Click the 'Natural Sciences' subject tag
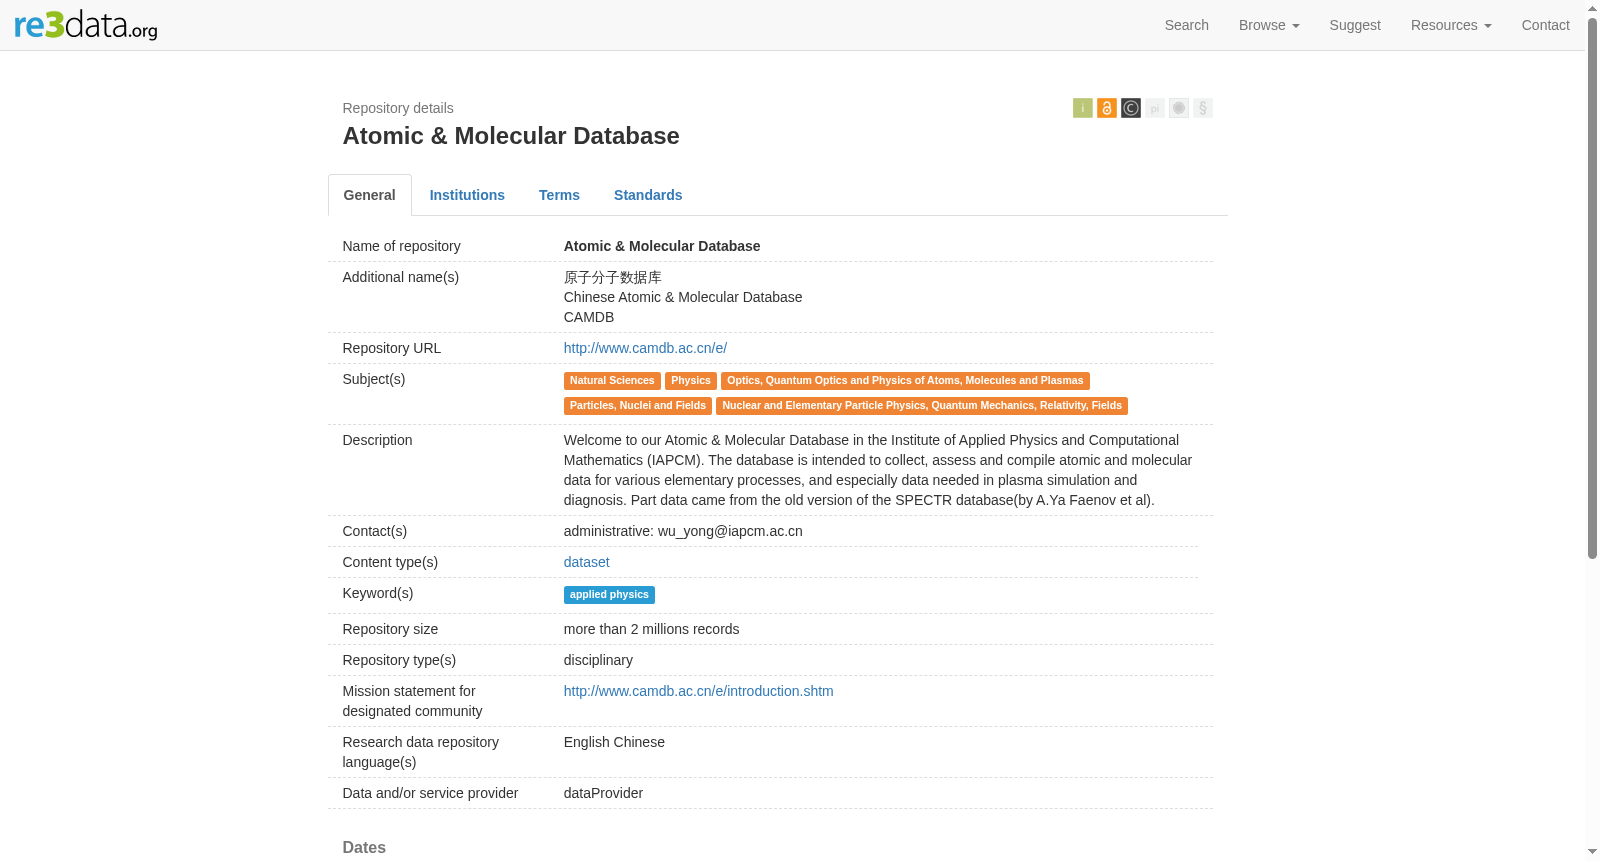 [612, 381]
